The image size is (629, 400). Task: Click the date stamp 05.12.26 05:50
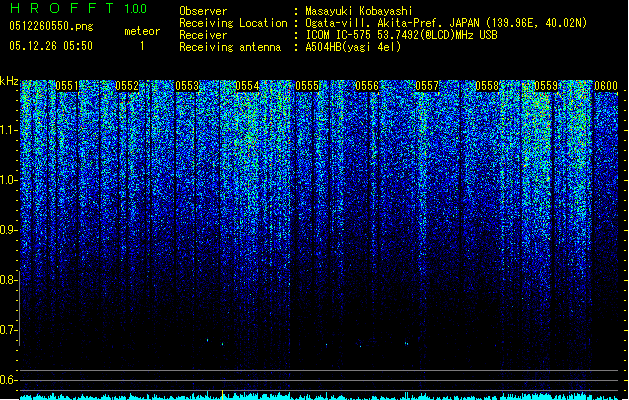(x=51, y=46)
